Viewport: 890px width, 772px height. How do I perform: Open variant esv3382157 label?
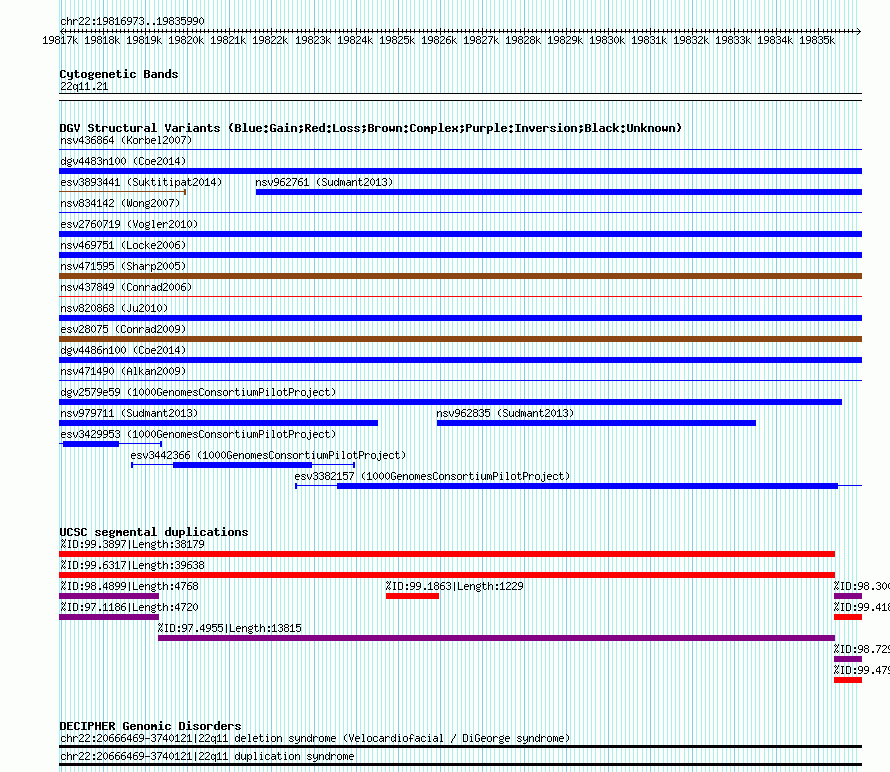pos(432,476)
